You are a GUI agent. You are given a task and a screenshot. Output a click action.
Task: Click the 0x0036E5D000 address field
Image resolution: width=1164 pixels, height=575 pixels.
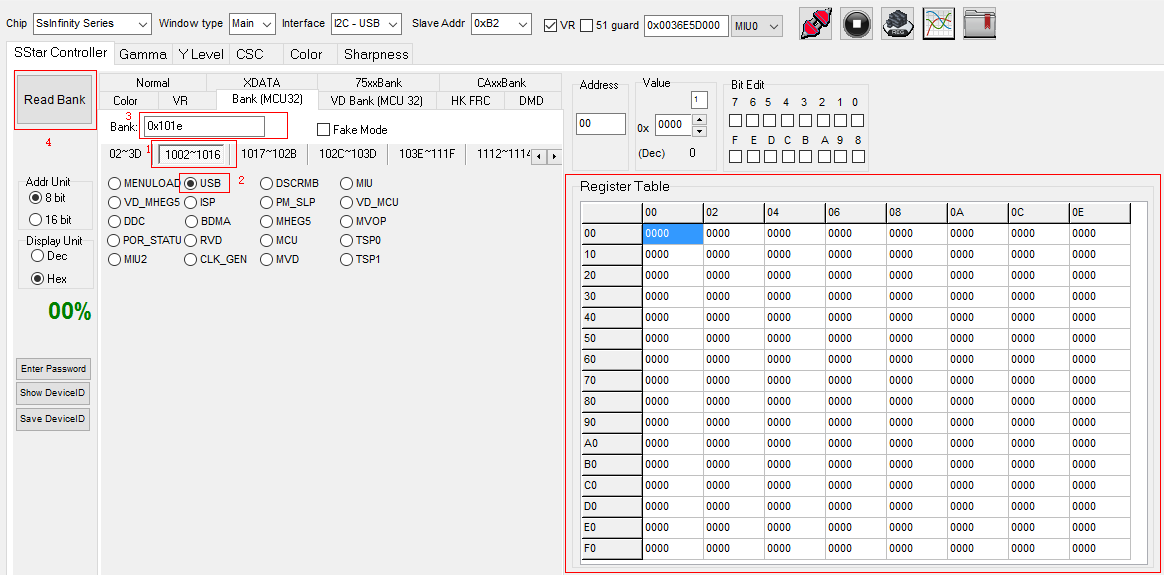pyautogui.click(x=687, y=25)
